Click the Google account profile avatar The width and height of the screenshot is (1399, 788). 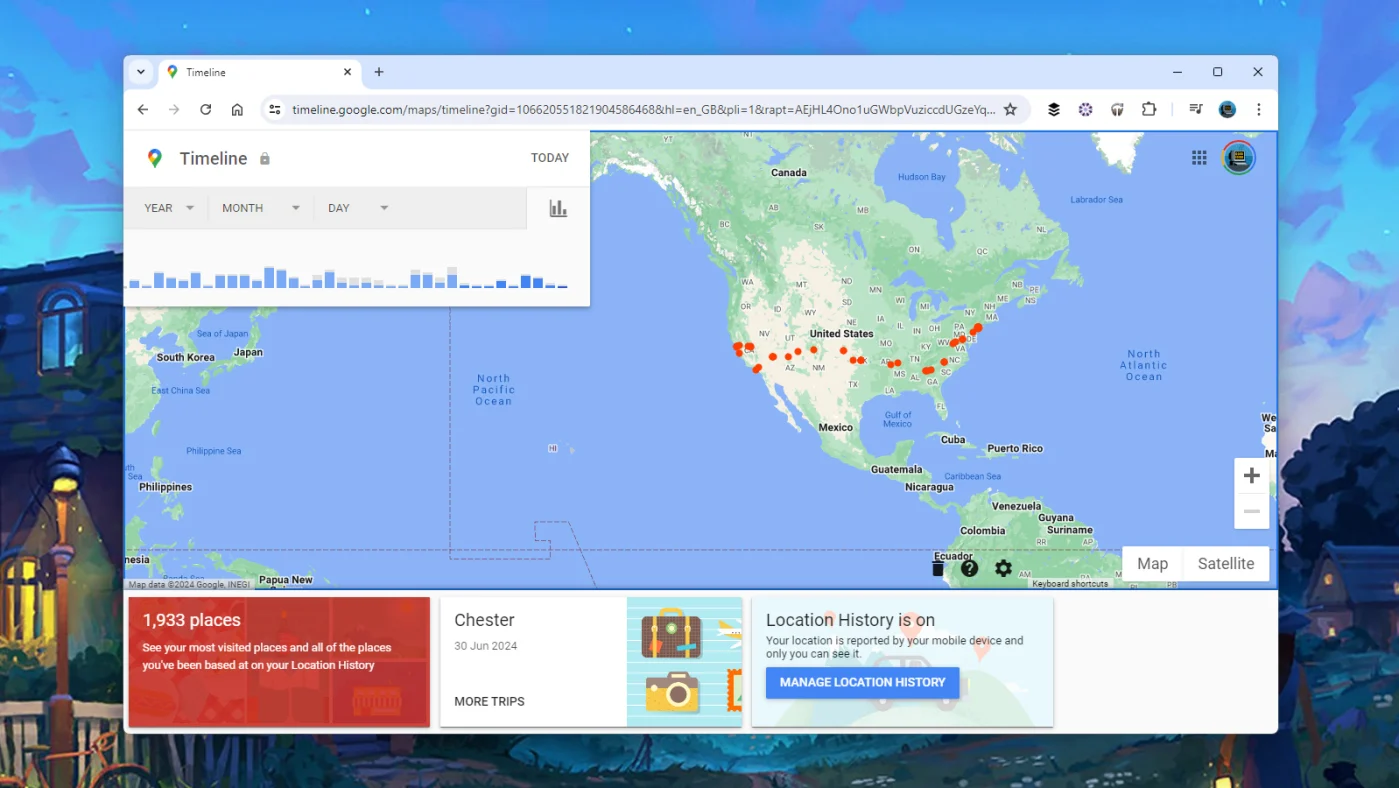[1238, 157]
